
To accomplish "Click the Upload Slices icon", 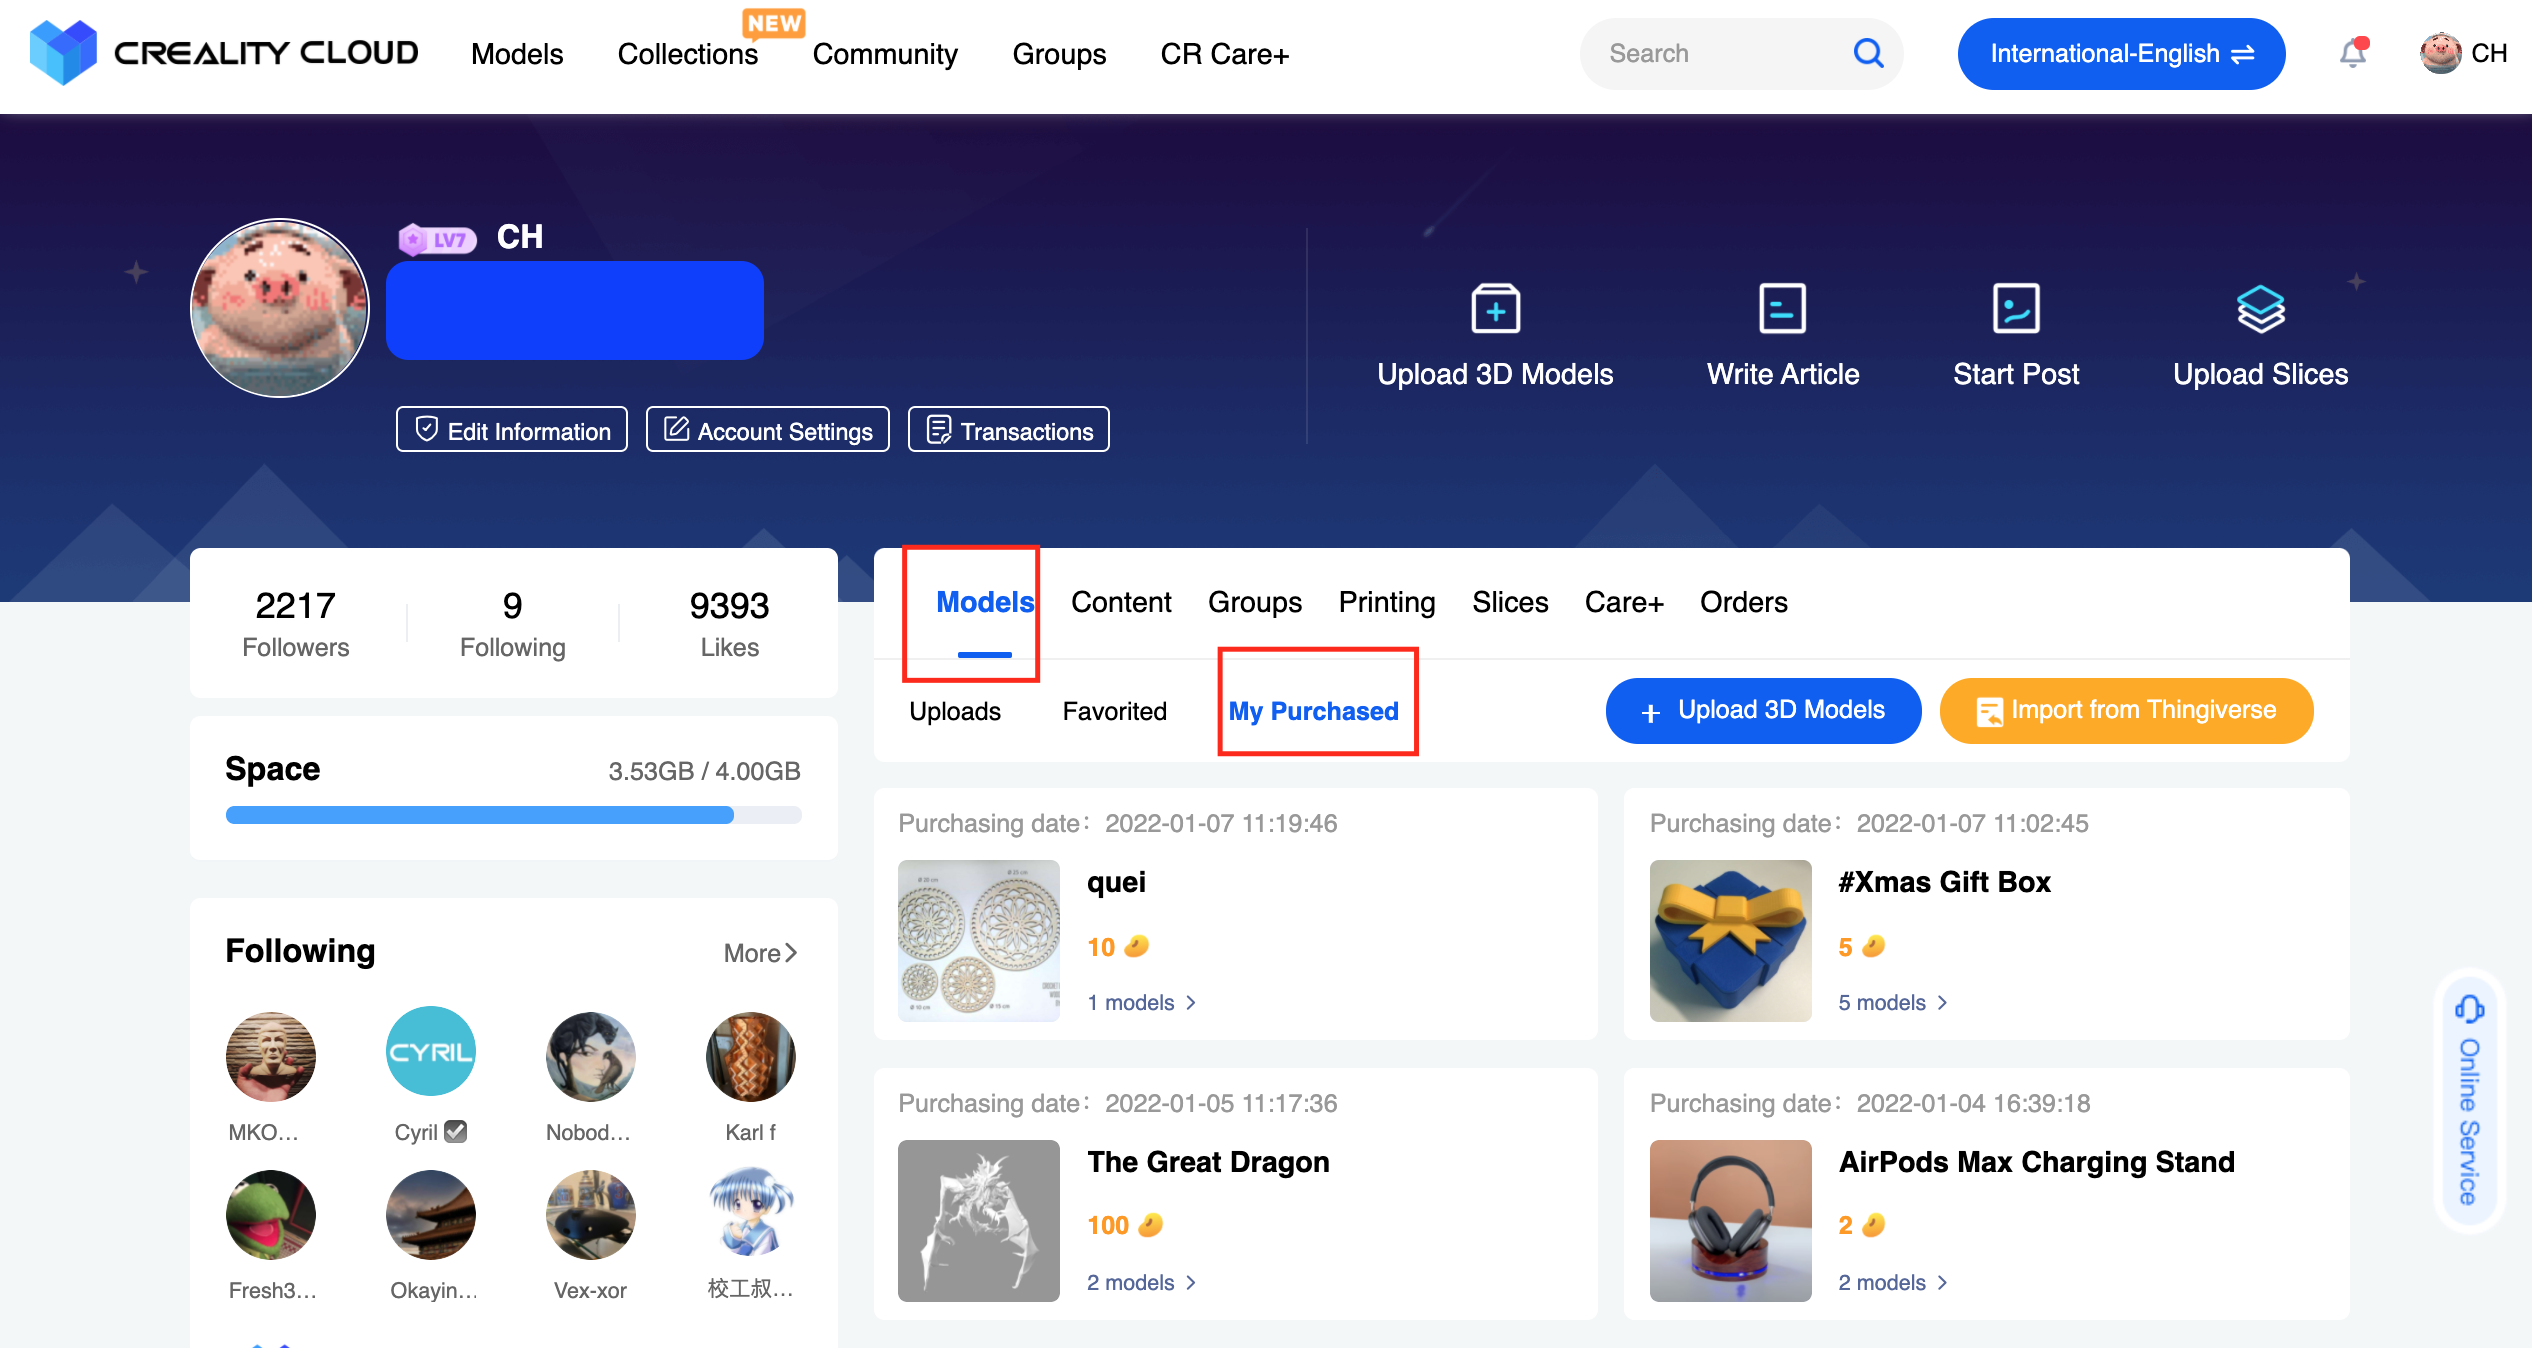I will 2260,310.
